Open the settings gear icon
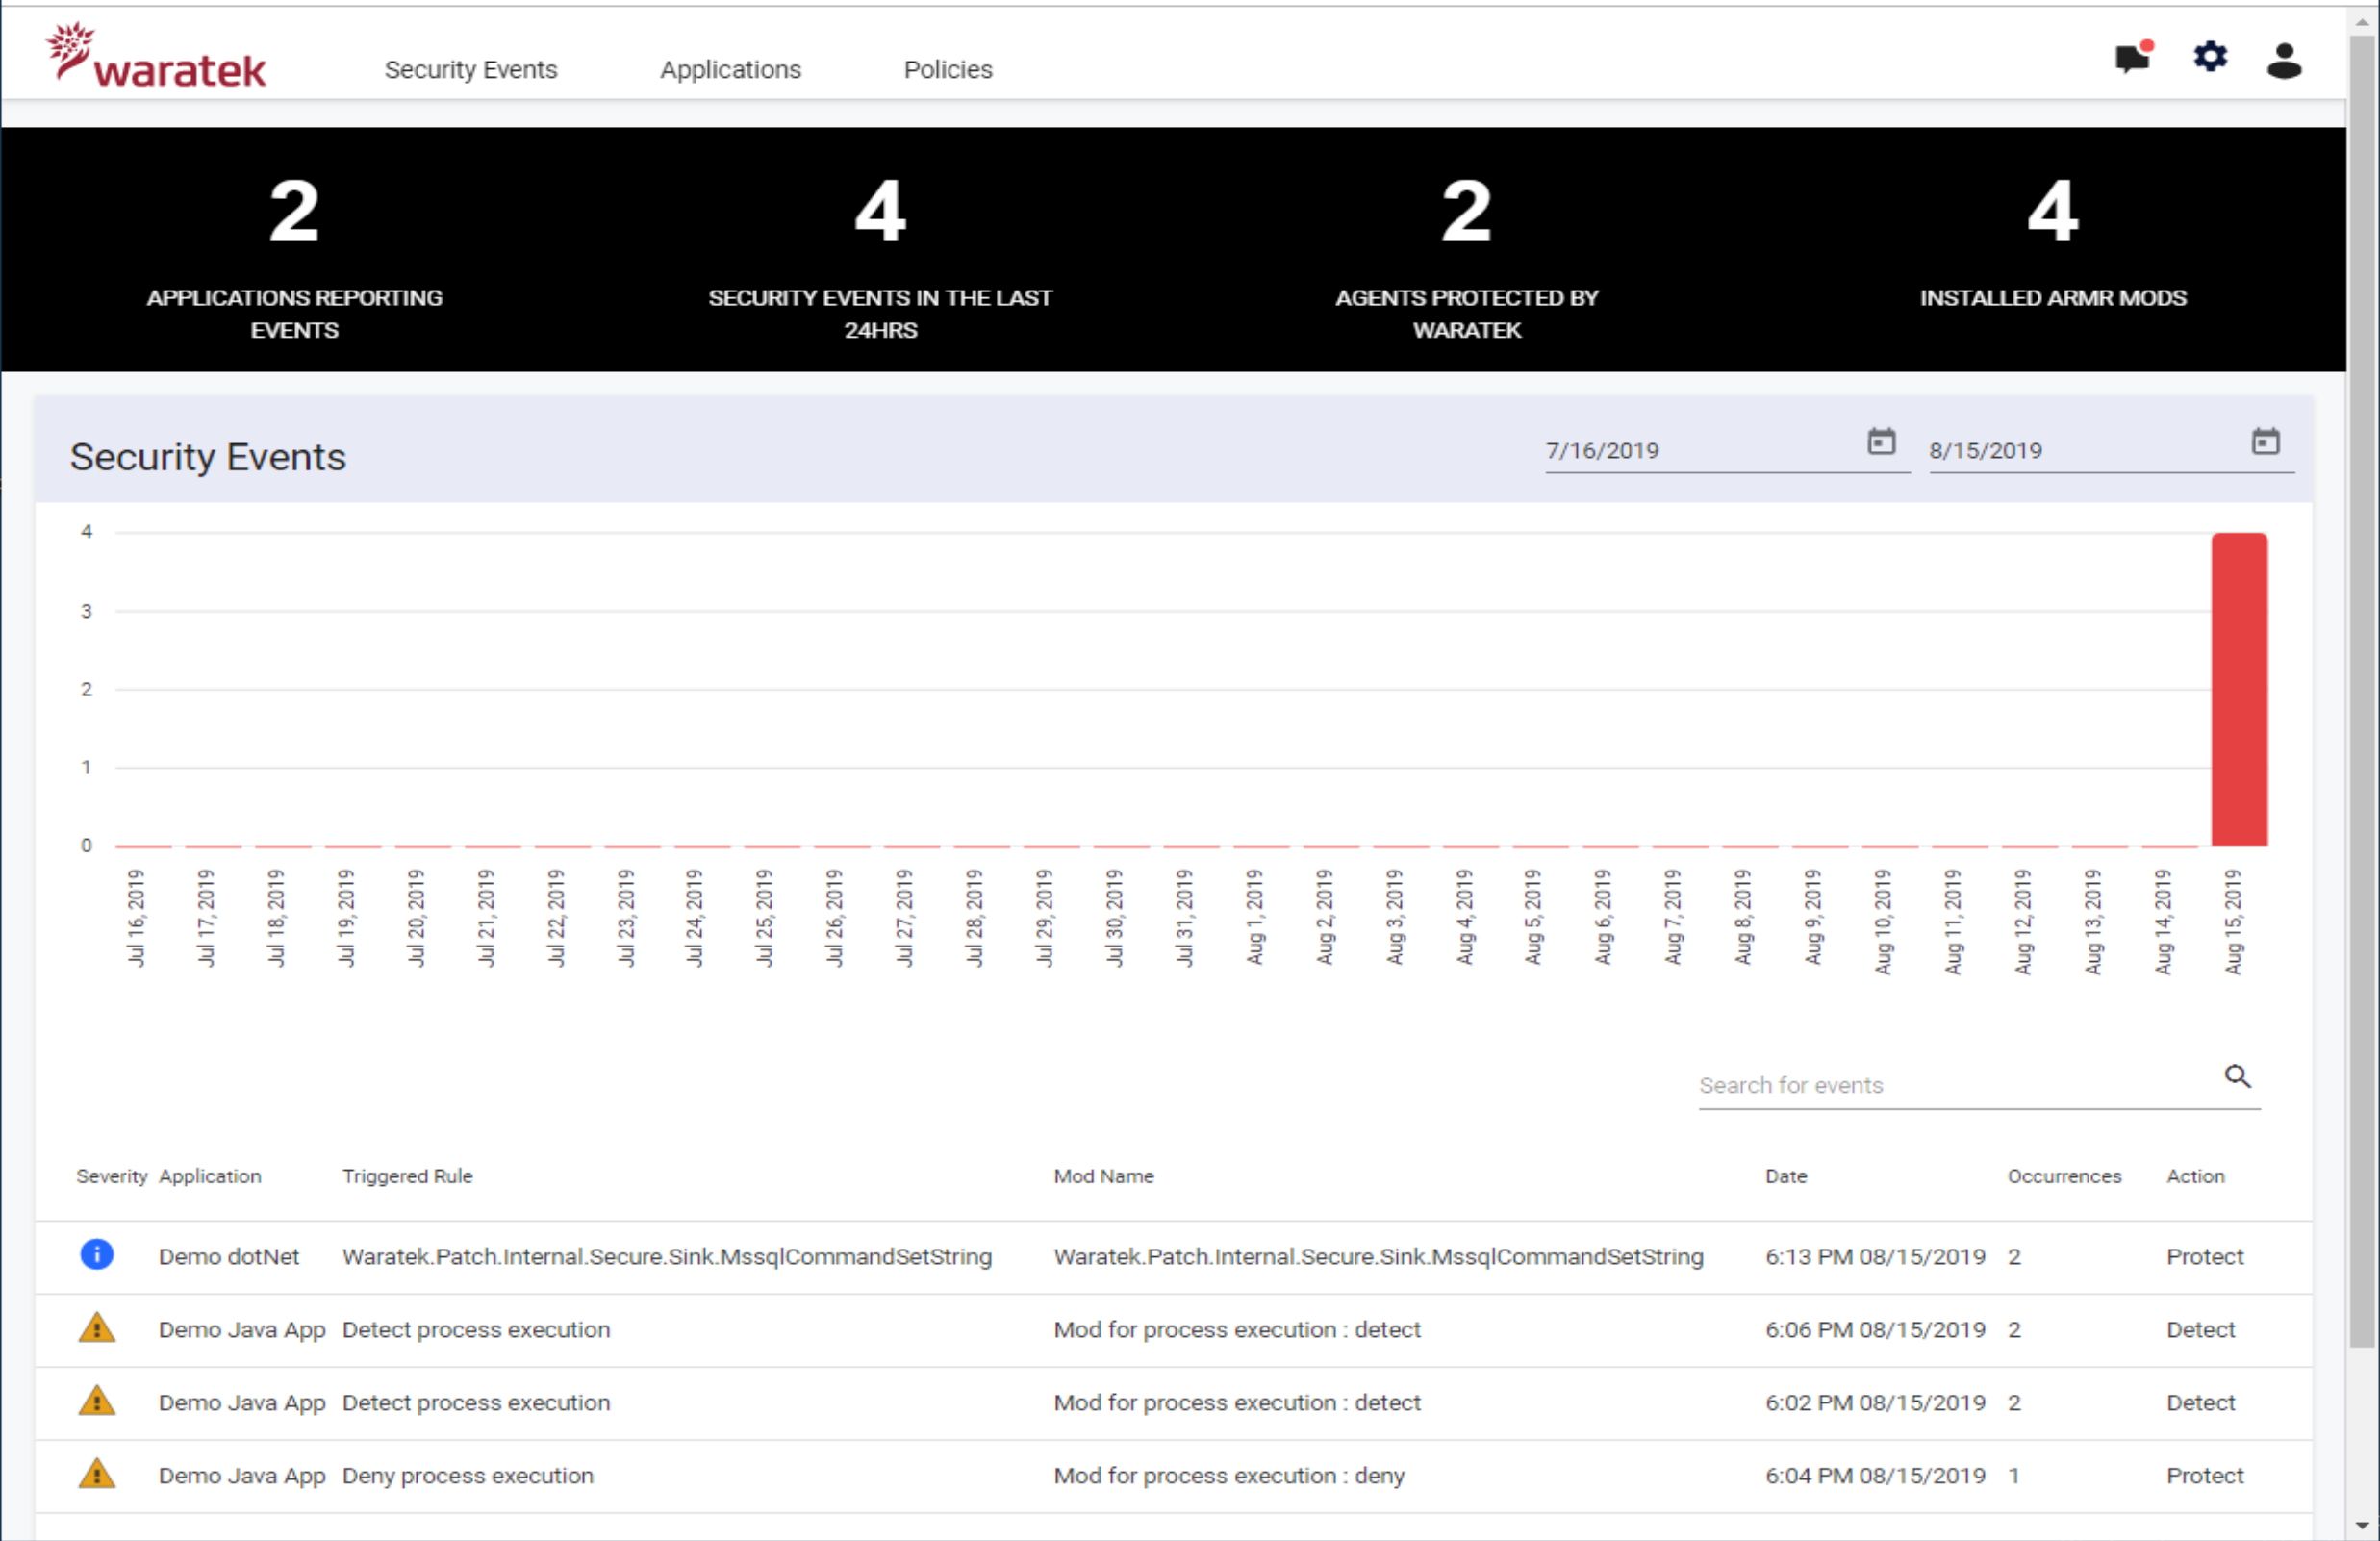The image size is (2380, 1541). pyautogui.click(x=2210, y=57)
